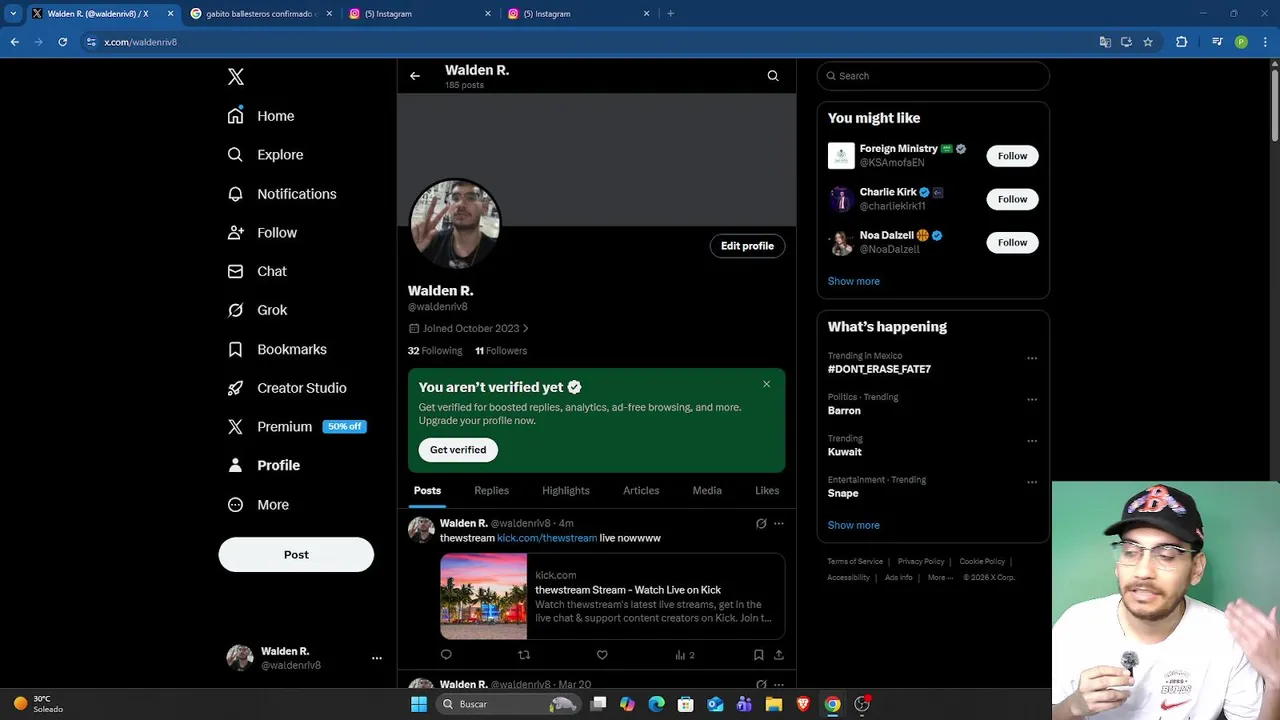The width and height of the screenshot is (1280, 720).
Task: Expand the footer More ··· menu
Action: tap(940, 578)
